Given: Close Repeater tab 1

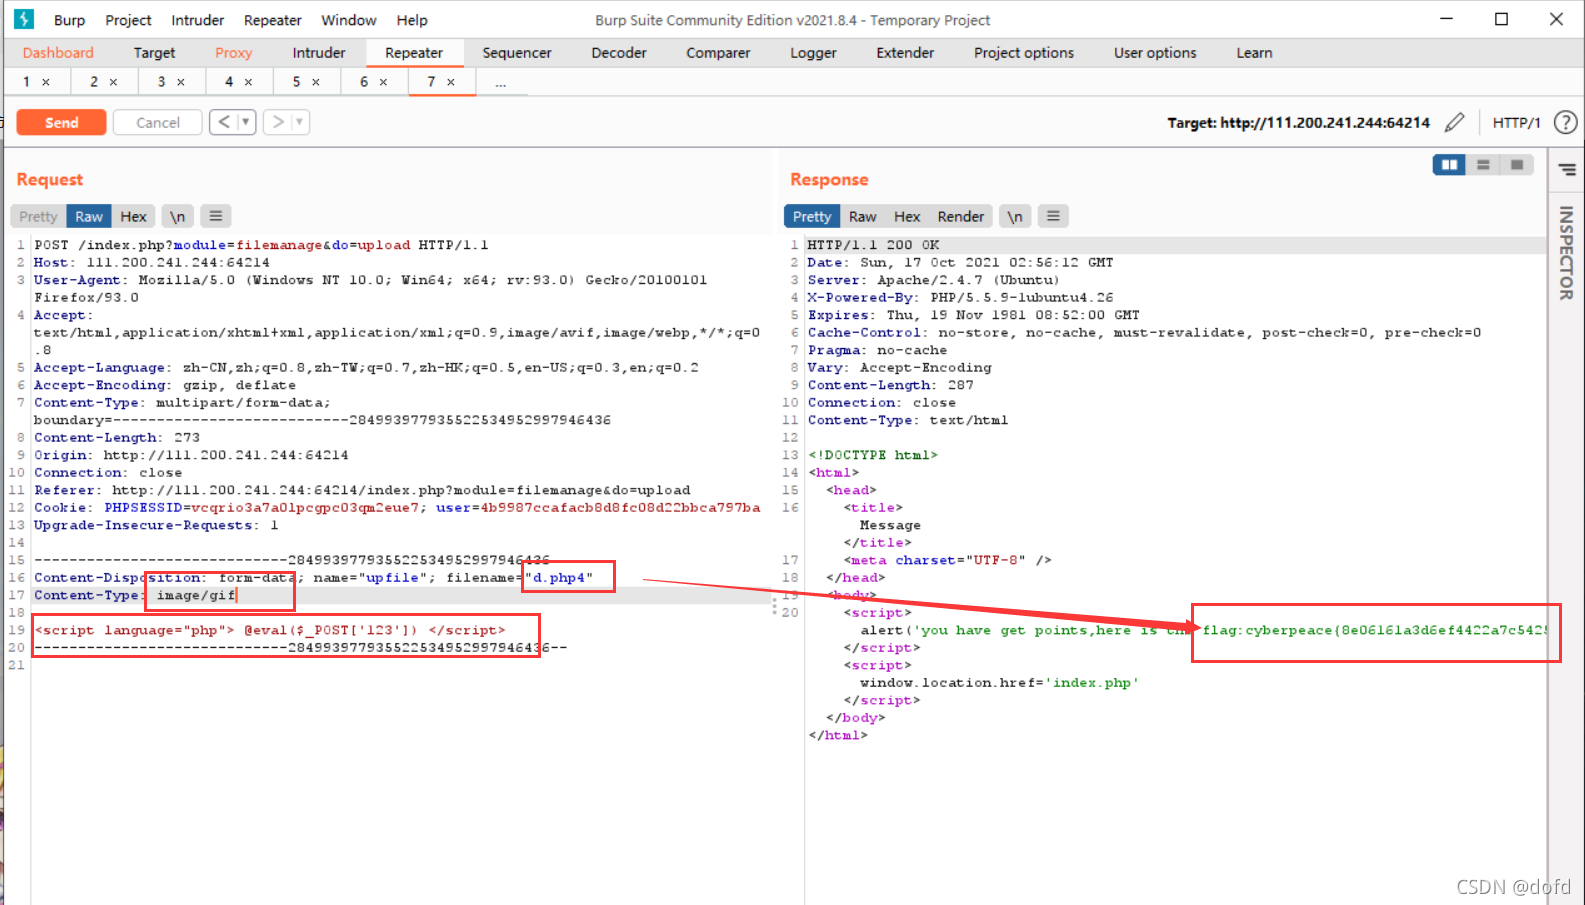Looking at the screenshot, I should 46,82.
